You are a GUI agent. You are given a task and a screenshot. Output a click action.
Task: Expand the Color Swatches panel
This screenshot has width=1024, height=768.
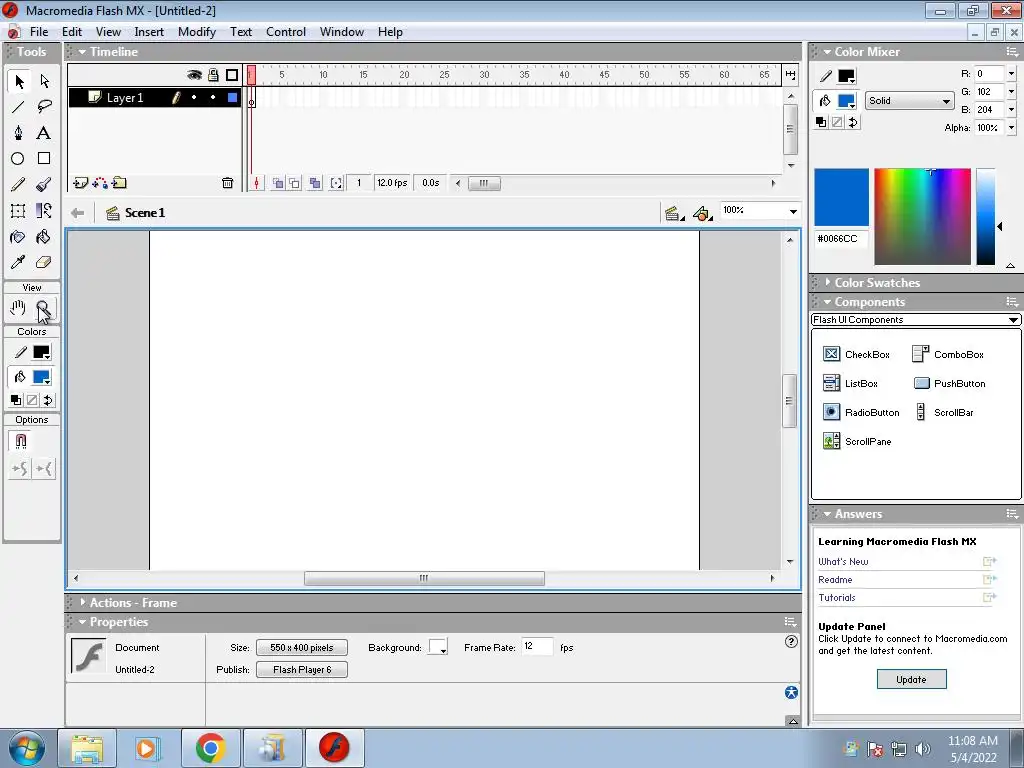(827, 282)
